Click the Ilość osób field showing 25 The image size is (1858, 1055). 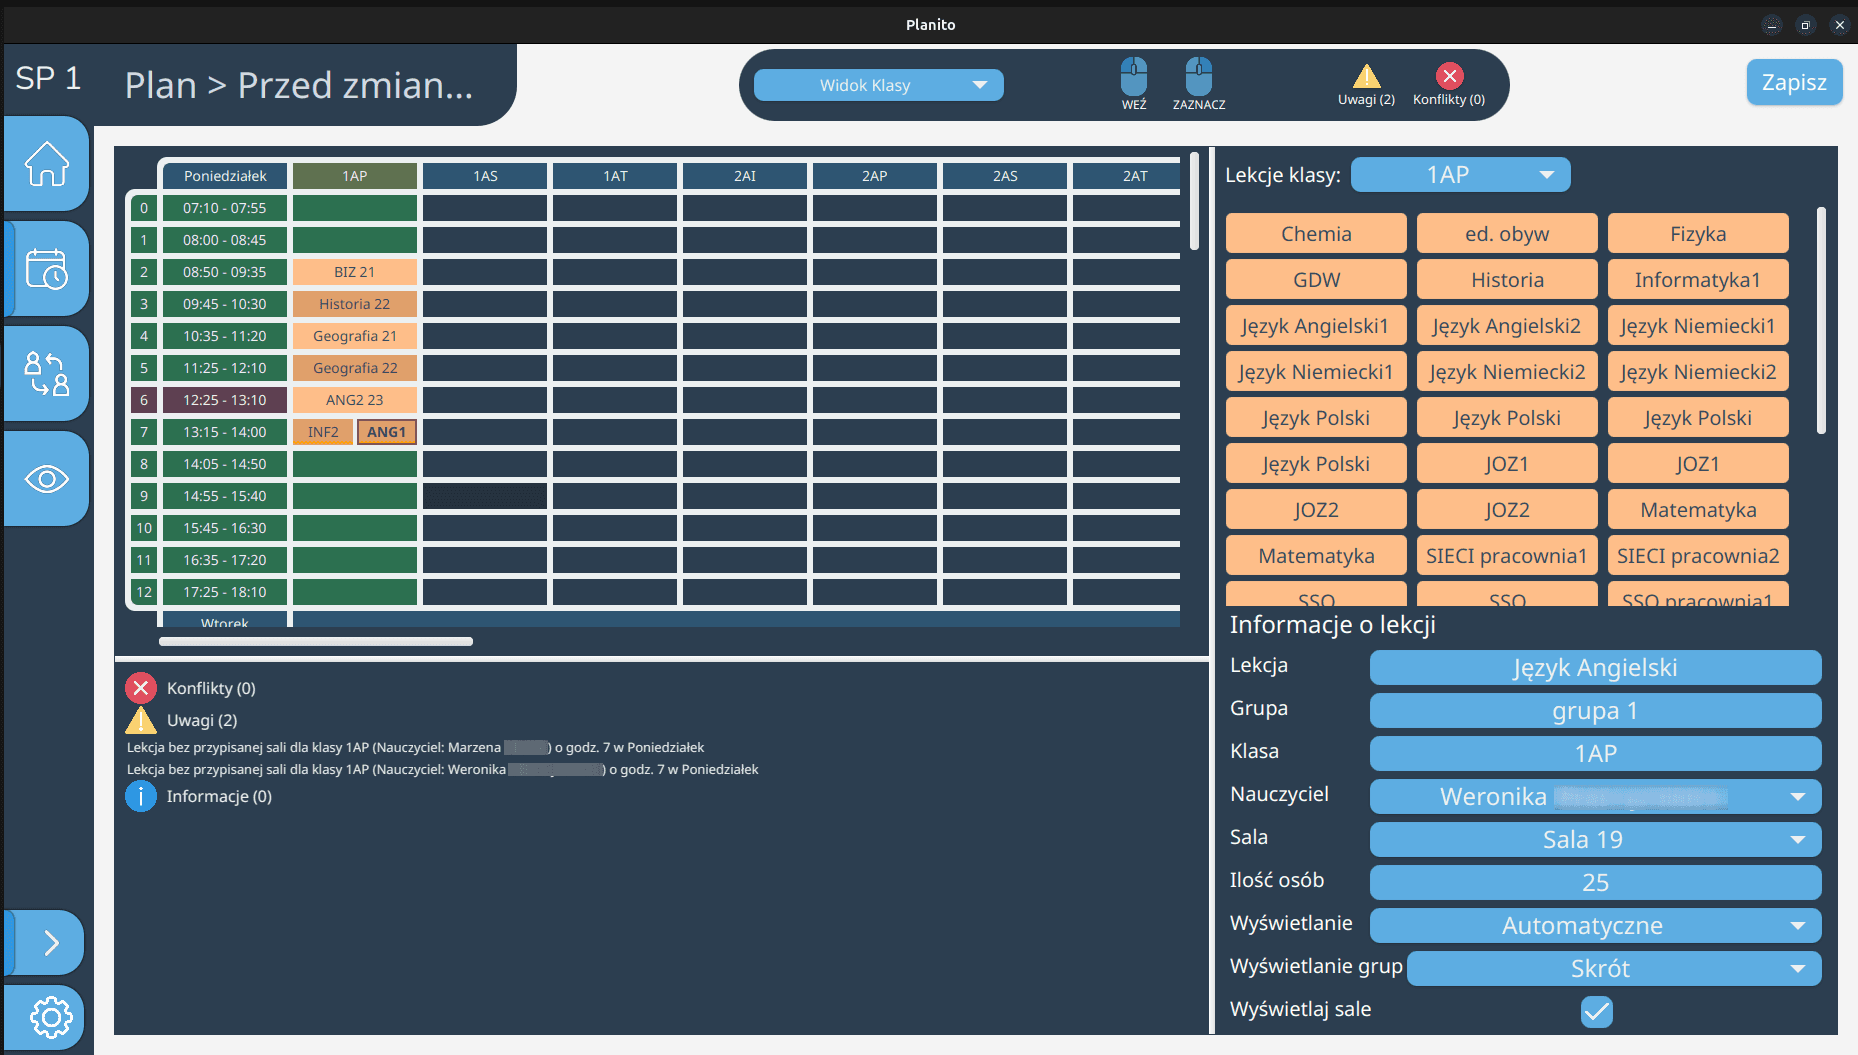[x=1596, y=883]
